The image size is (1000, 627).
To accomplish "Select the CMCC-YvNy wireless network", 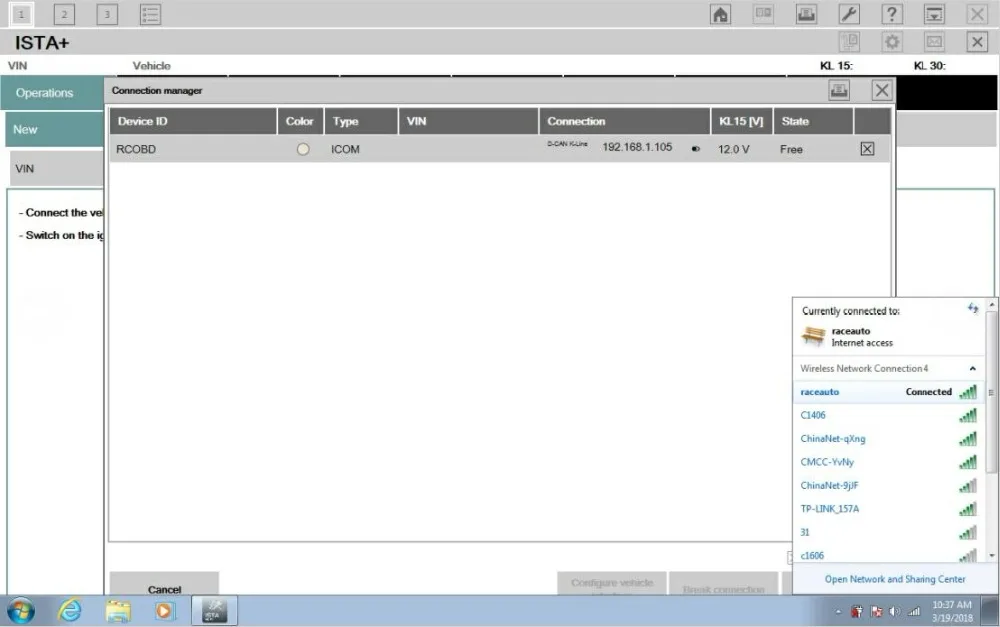I will [x=888, y=462].
